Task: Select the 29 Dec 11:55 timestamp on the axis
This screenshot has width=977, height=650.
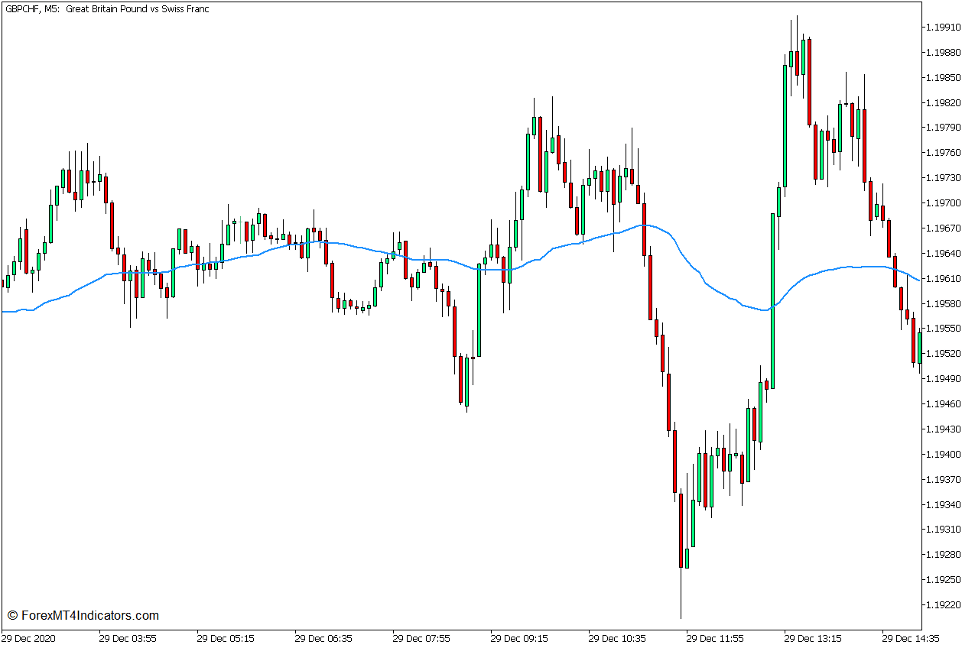Action: (716, 637)
